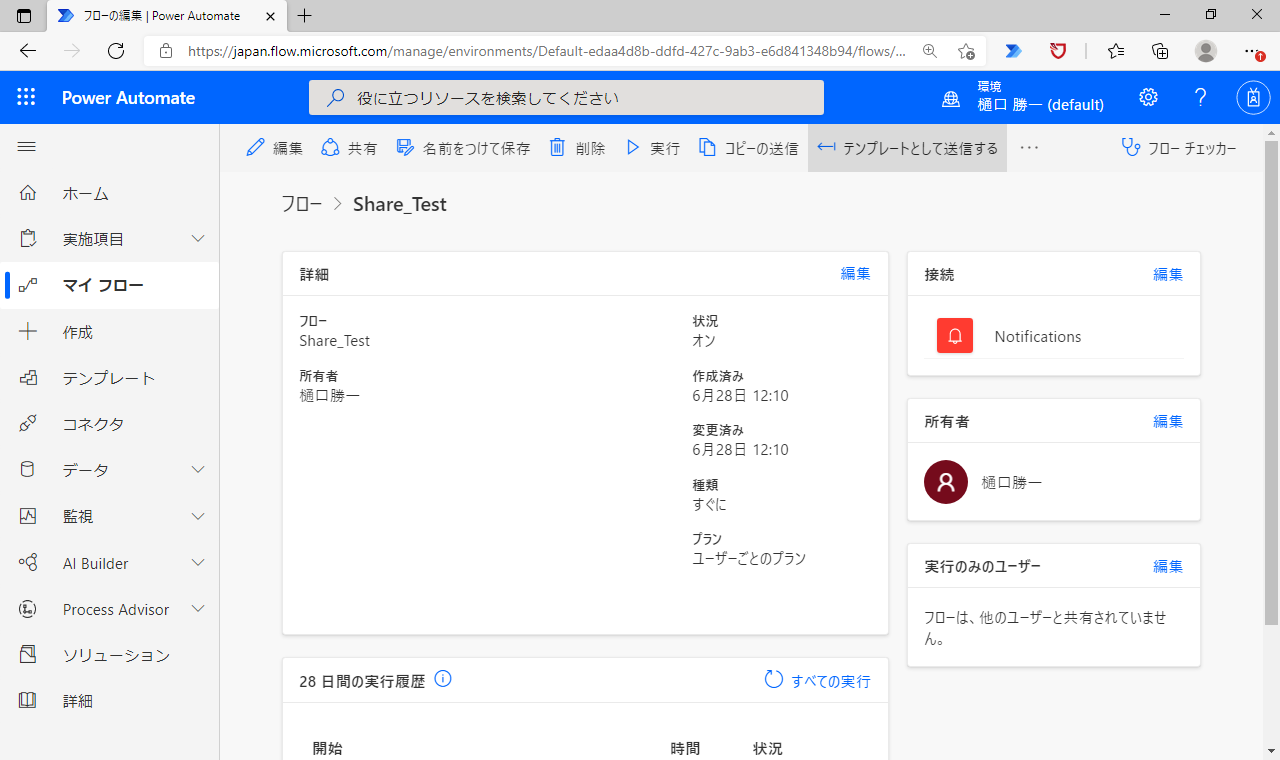Expand the AI Builder chevron
Viewport: 1280px width, 760px height.
[198, 563]
